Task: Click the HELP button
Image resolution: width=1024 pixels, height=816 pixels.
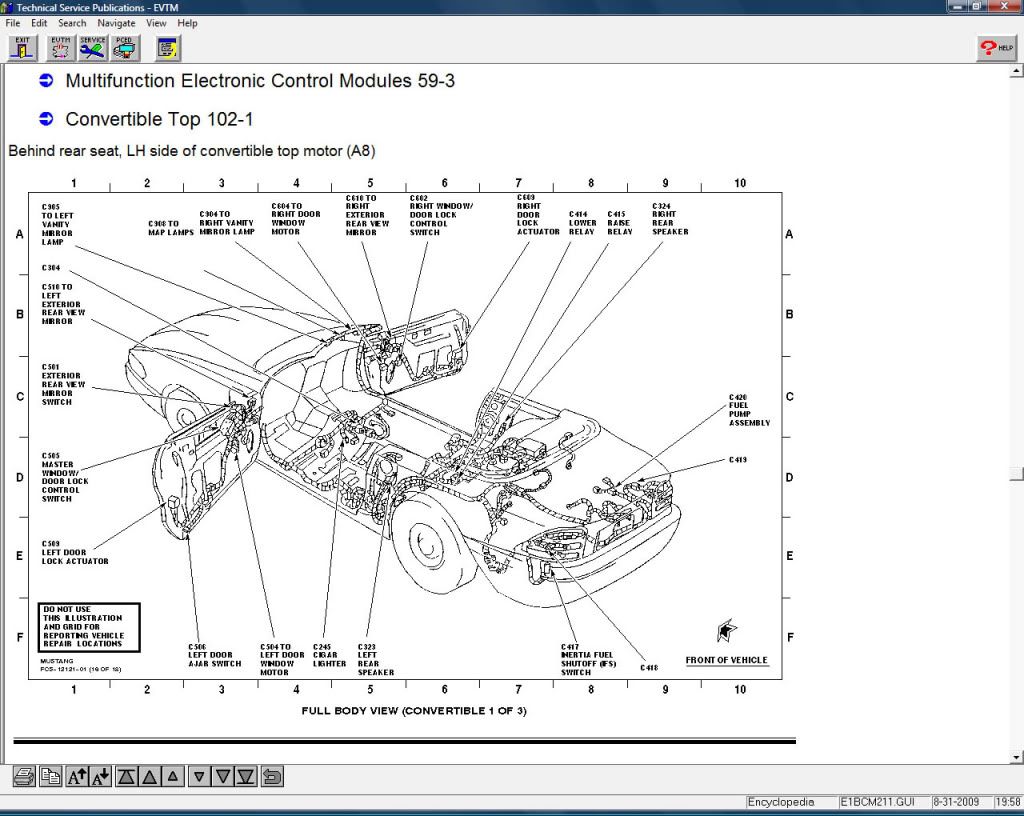Action: coord(995,47)
